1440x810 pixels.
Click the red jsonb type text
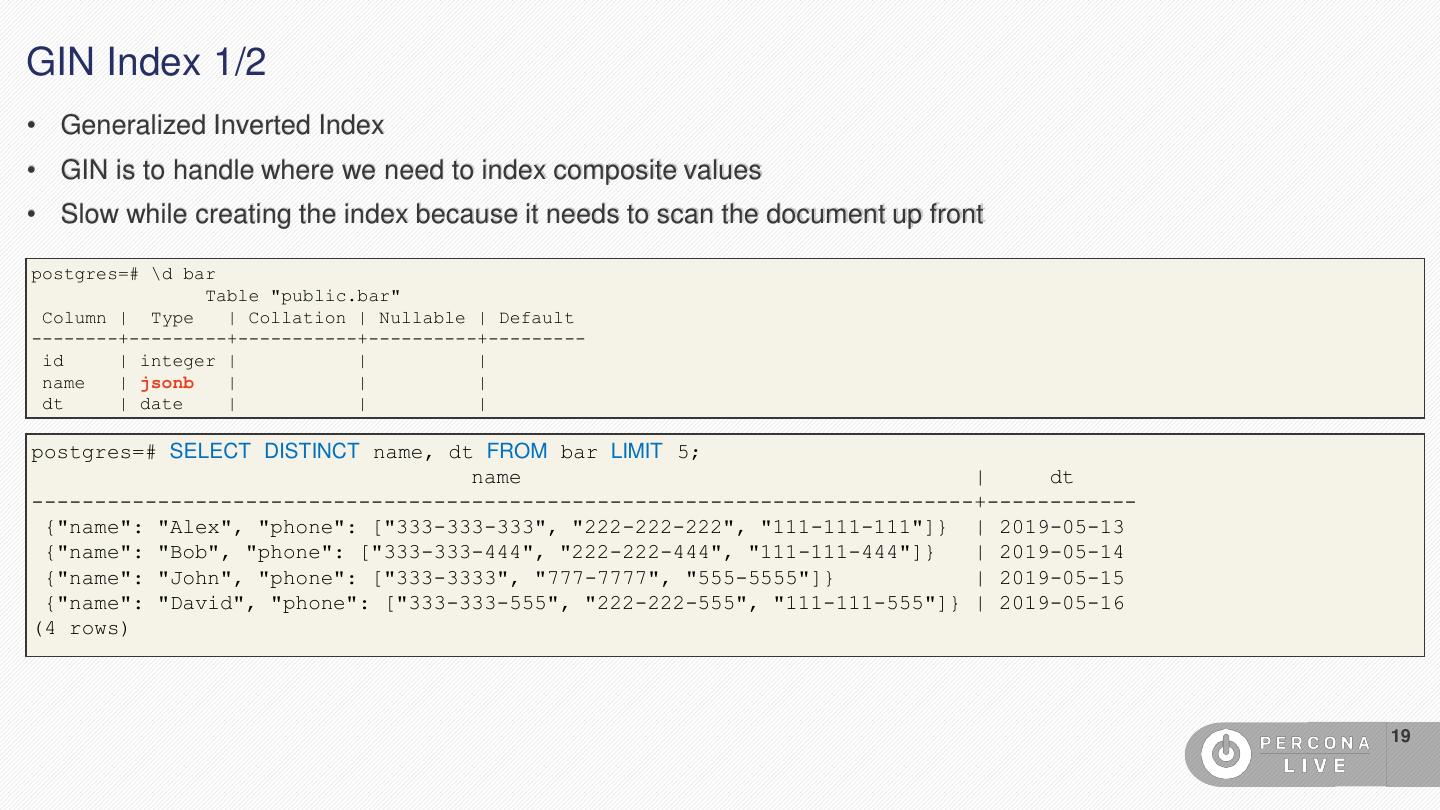[x=167, y=383]
